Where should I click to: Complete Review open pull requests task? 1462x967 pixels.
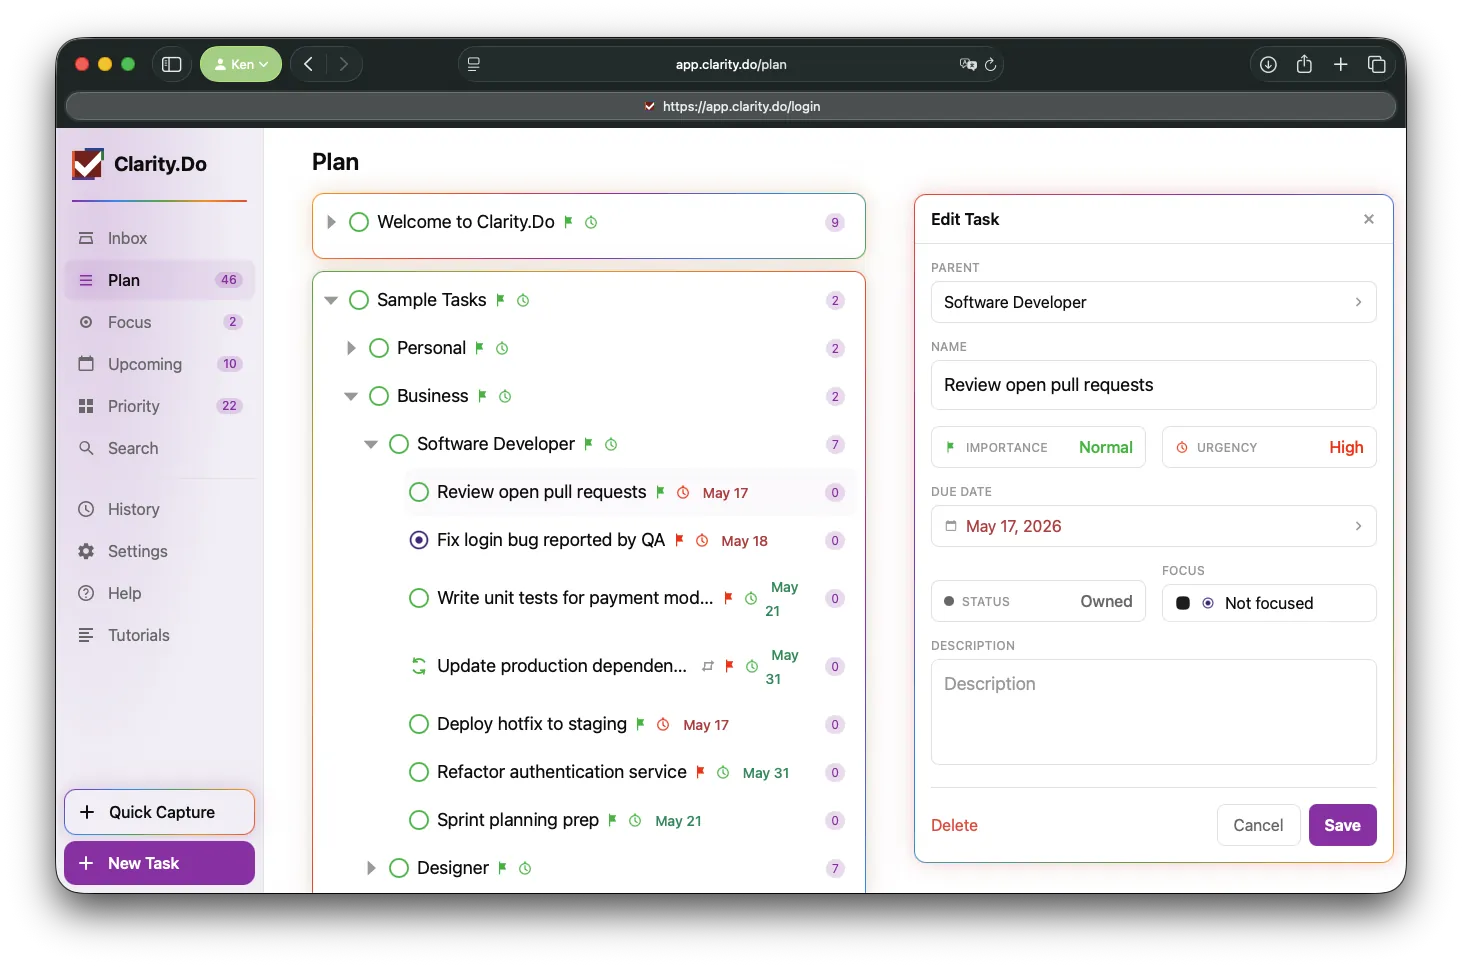point(419,492)
